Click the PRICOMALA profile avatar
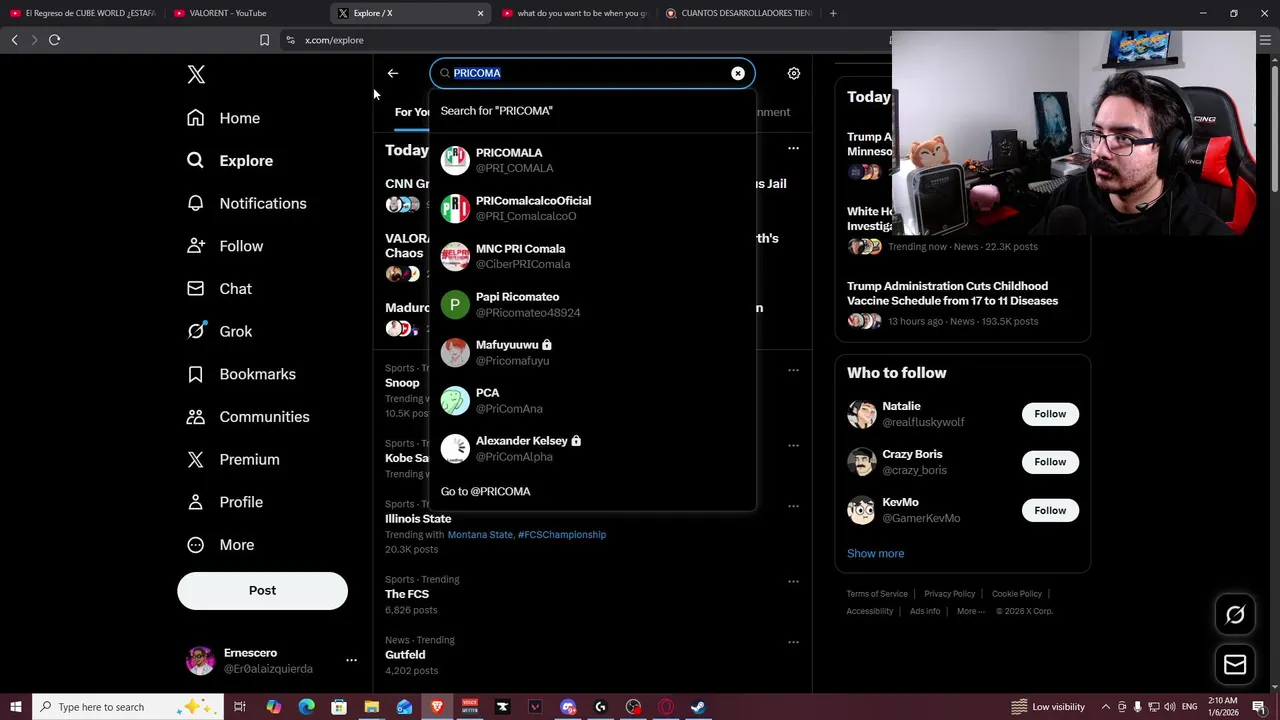 pyautogui.click(x=455, y=160)
